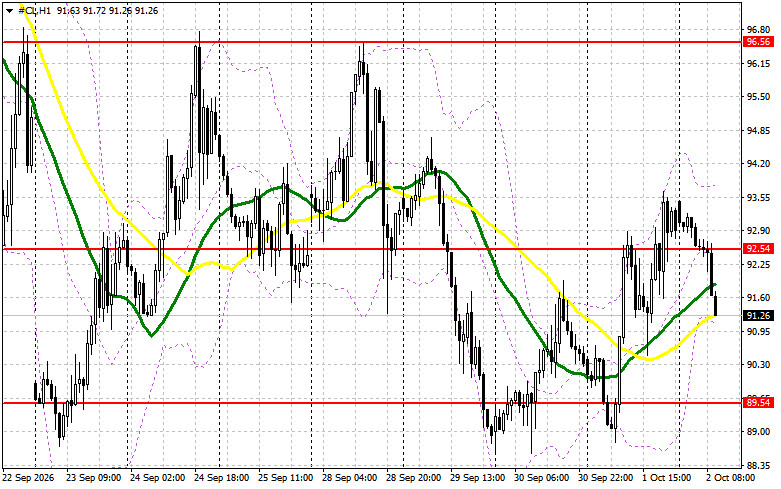The image size is (781, 489).
Task: Click the 30 Sep 06:00 time label
Action: tap(541, 478)
